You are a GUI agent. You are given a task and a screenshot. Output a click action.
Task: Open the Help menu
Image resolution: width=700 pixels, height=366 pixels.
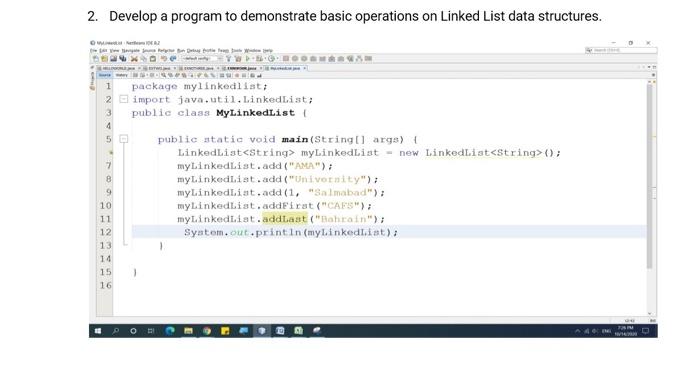(x=268, y=50)
